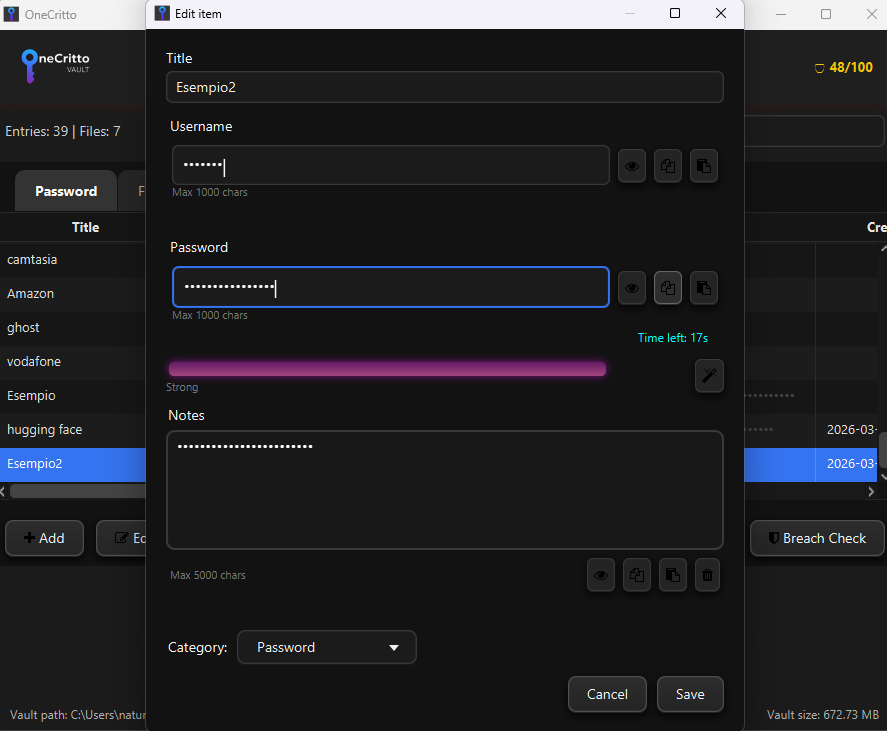Show the Password characters
The image size is (887, 731).
pos(631,288)
